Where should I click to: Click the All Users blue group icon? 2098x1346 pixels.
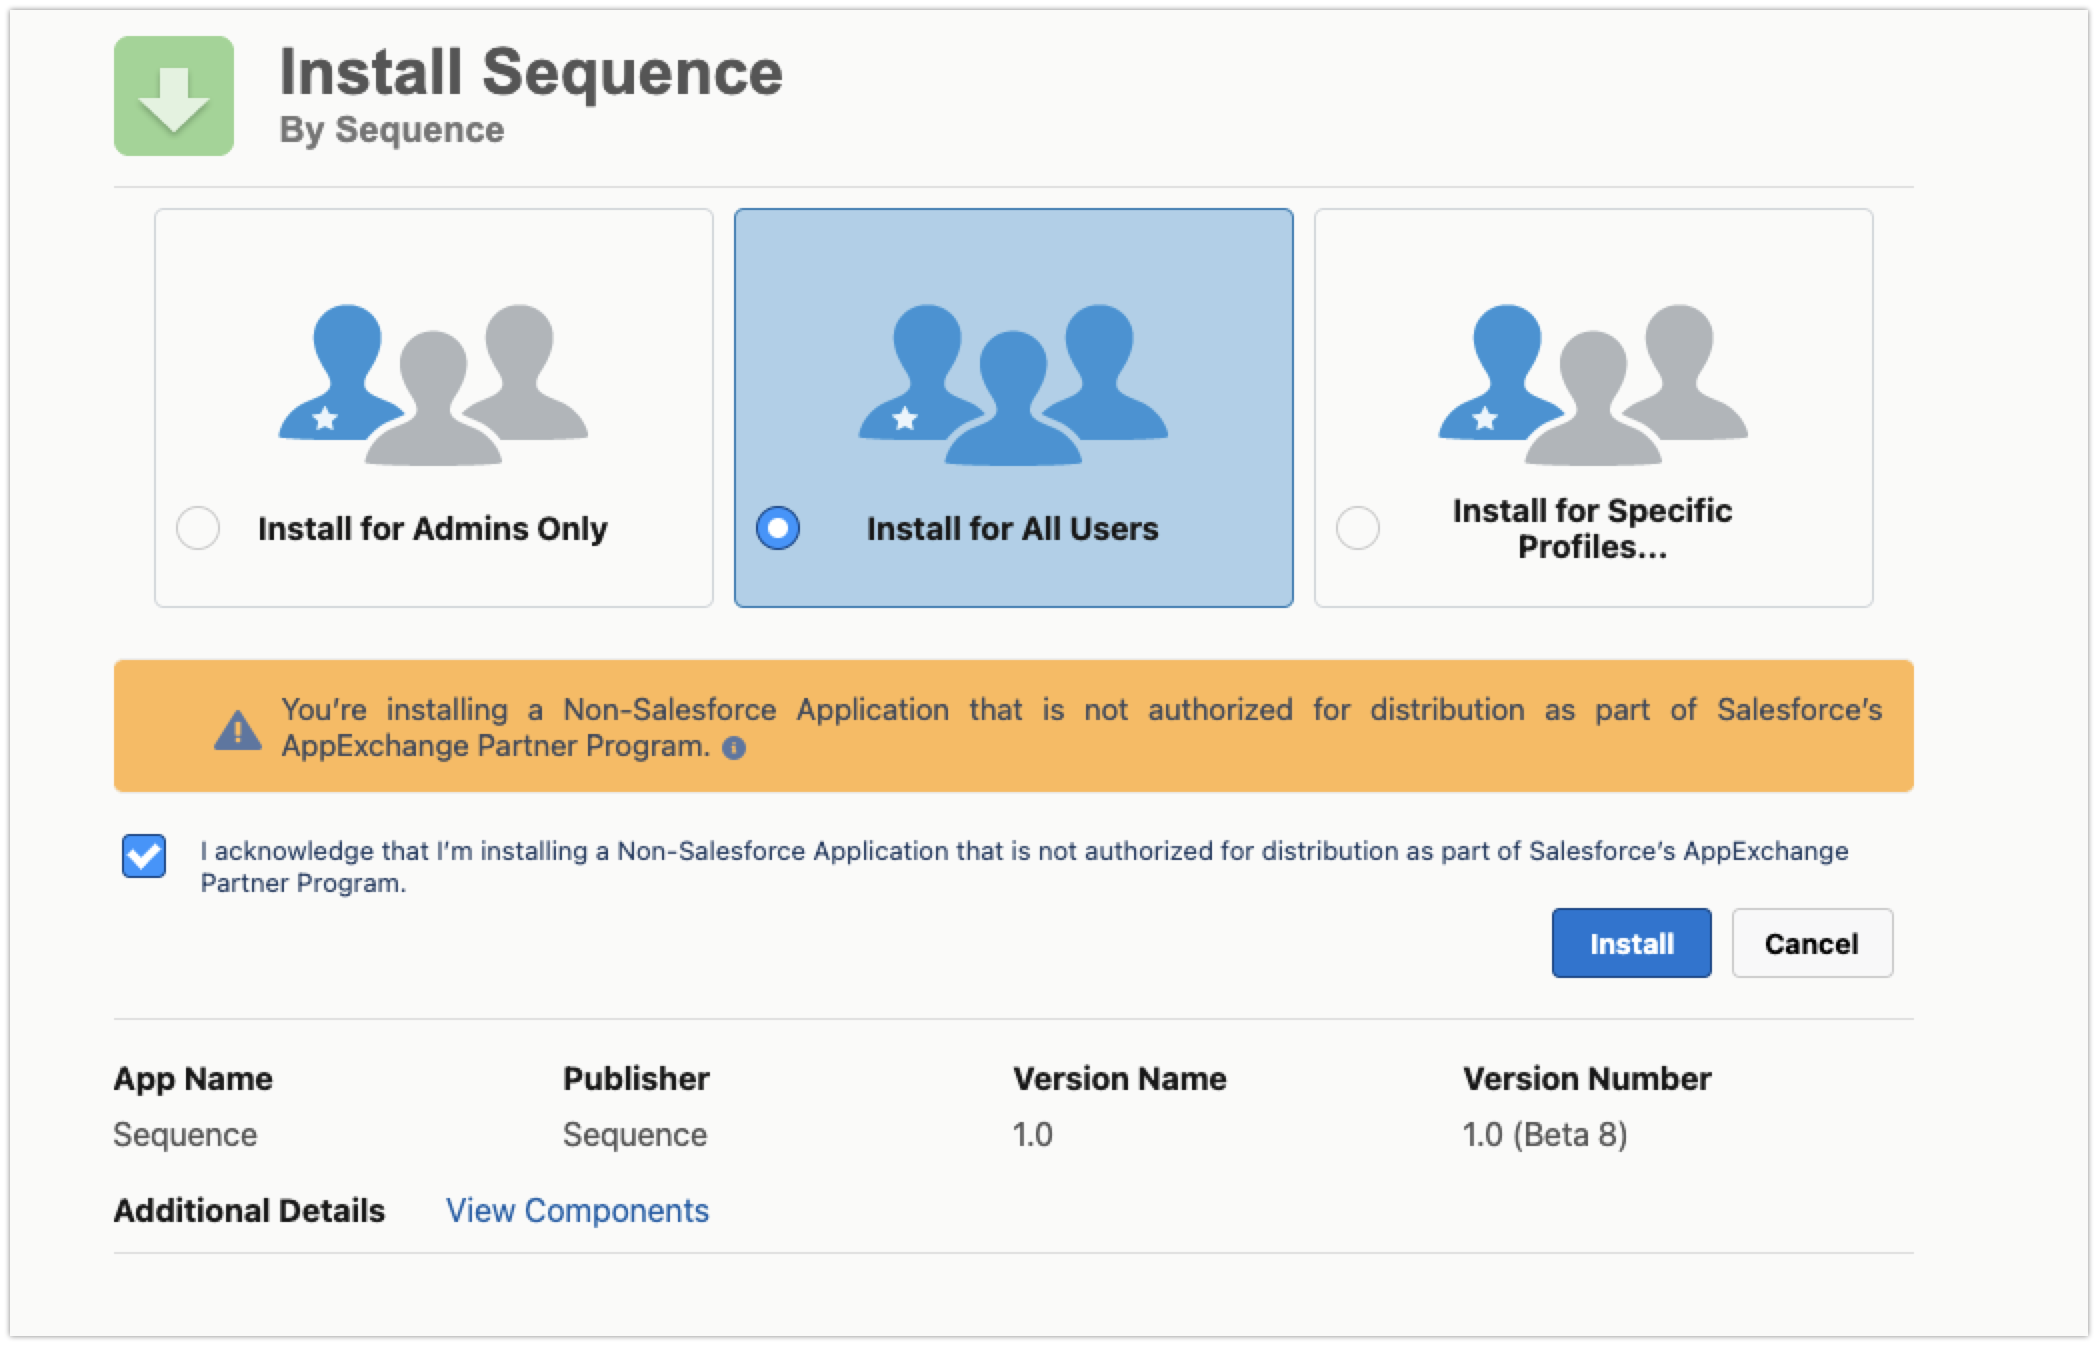click(1013, 385)
